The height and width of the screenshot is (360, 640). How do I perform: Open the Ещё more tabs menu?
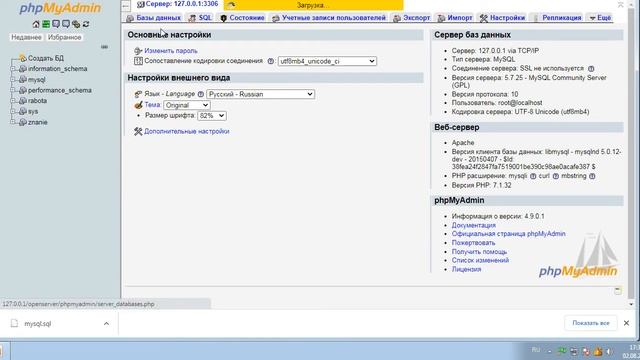tap(600, 18)
